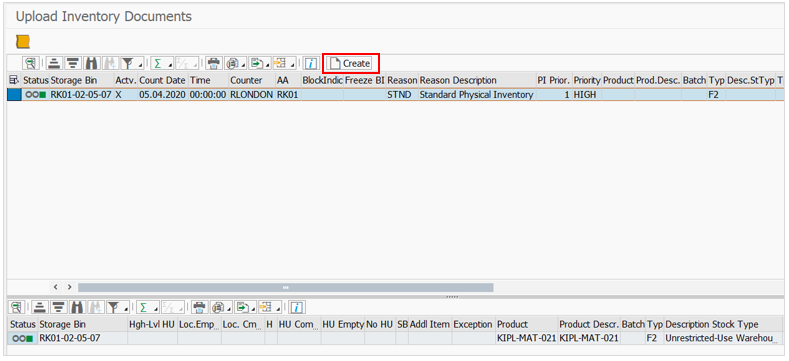Click the blue information icon, lower toolbar

coord(297,307)
